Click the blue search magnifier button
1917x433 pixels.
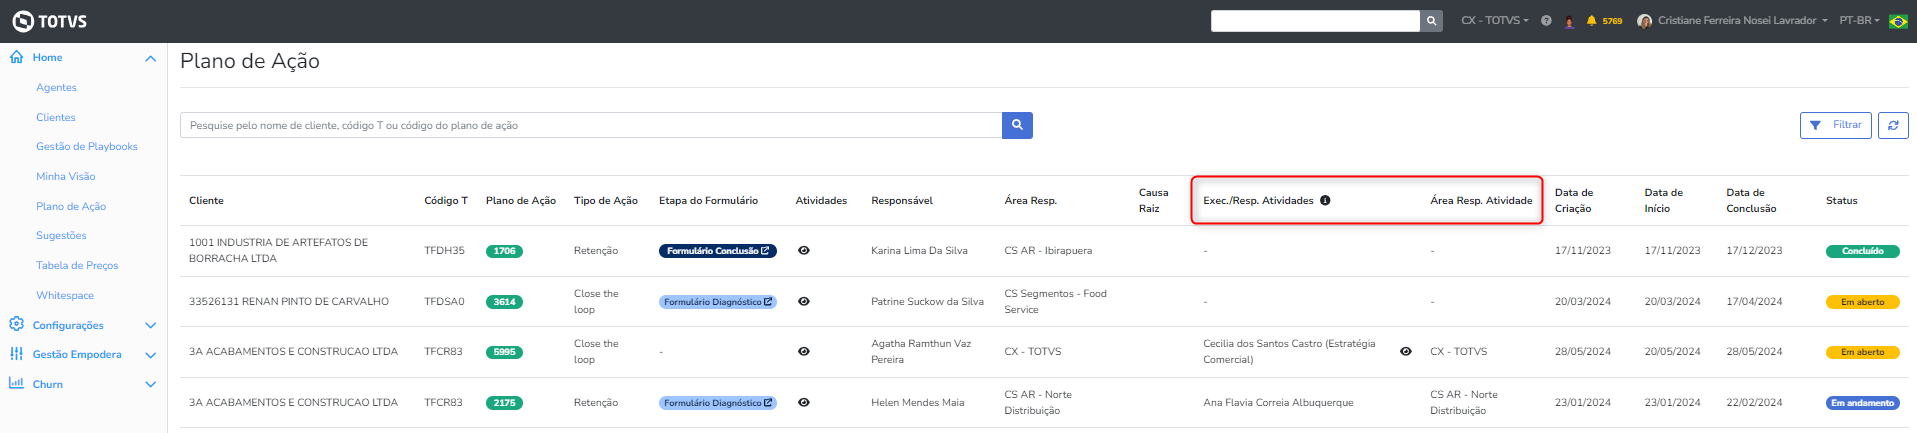click(1017, 125)
